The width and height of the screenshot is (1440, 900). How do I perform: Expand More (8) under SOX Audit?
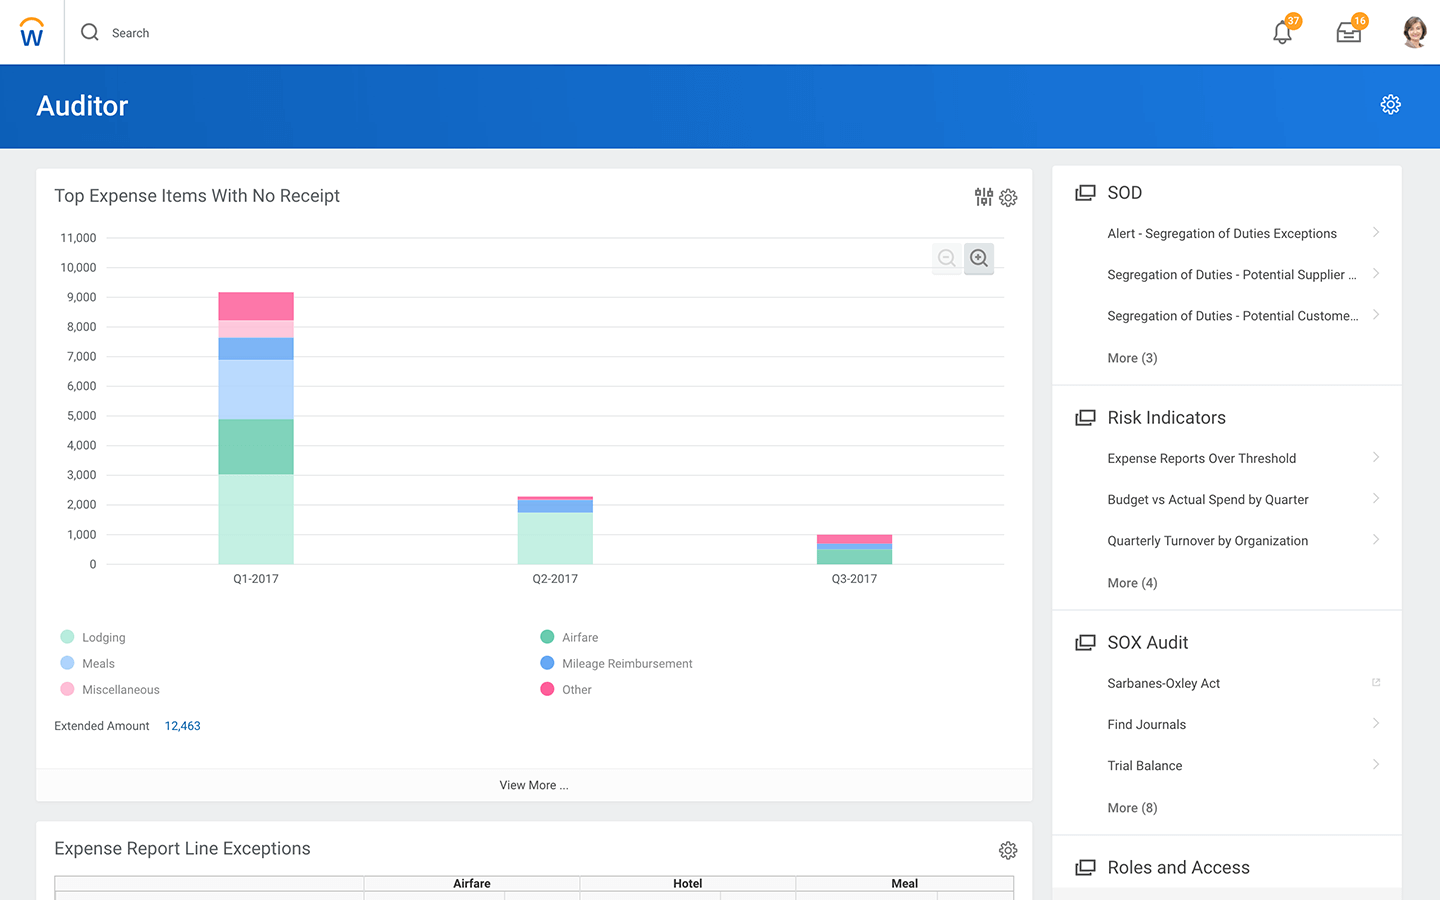pyautogui.click(x=1132, y=808)
